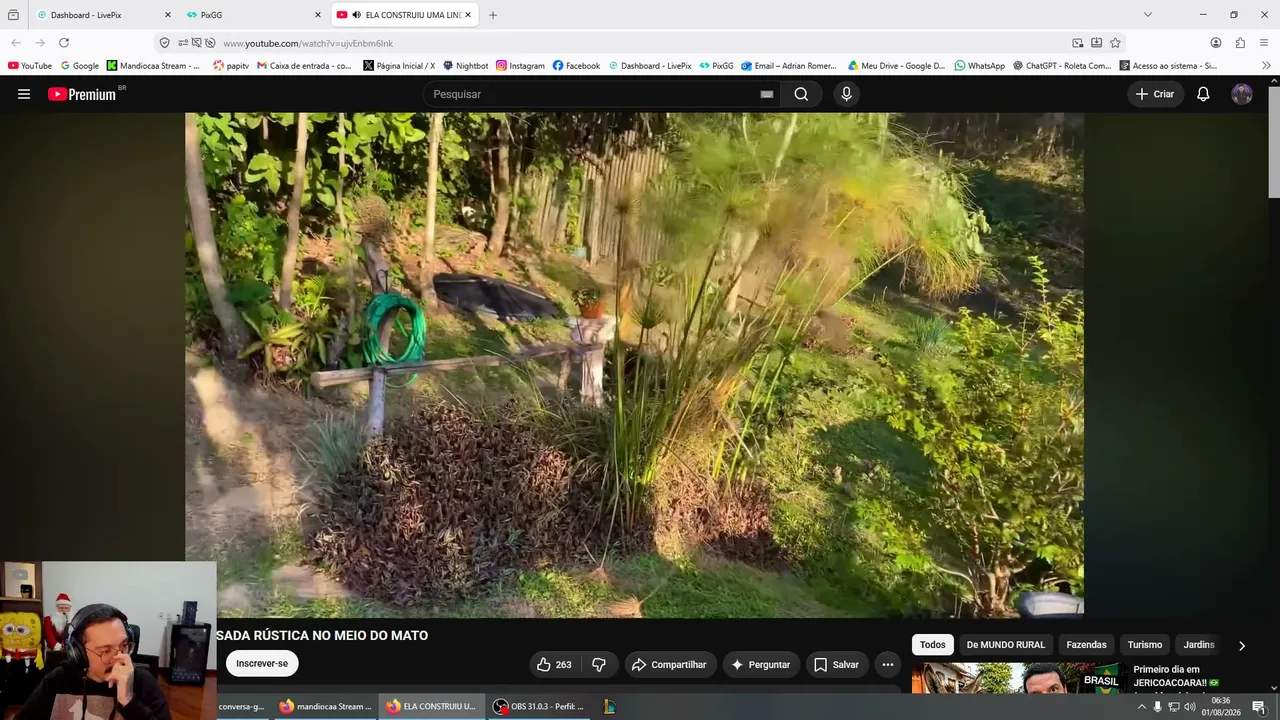1280x720 pixels.
Task: Open the Caixa de entrada Gmail bookmark
Action: (304, 66)
